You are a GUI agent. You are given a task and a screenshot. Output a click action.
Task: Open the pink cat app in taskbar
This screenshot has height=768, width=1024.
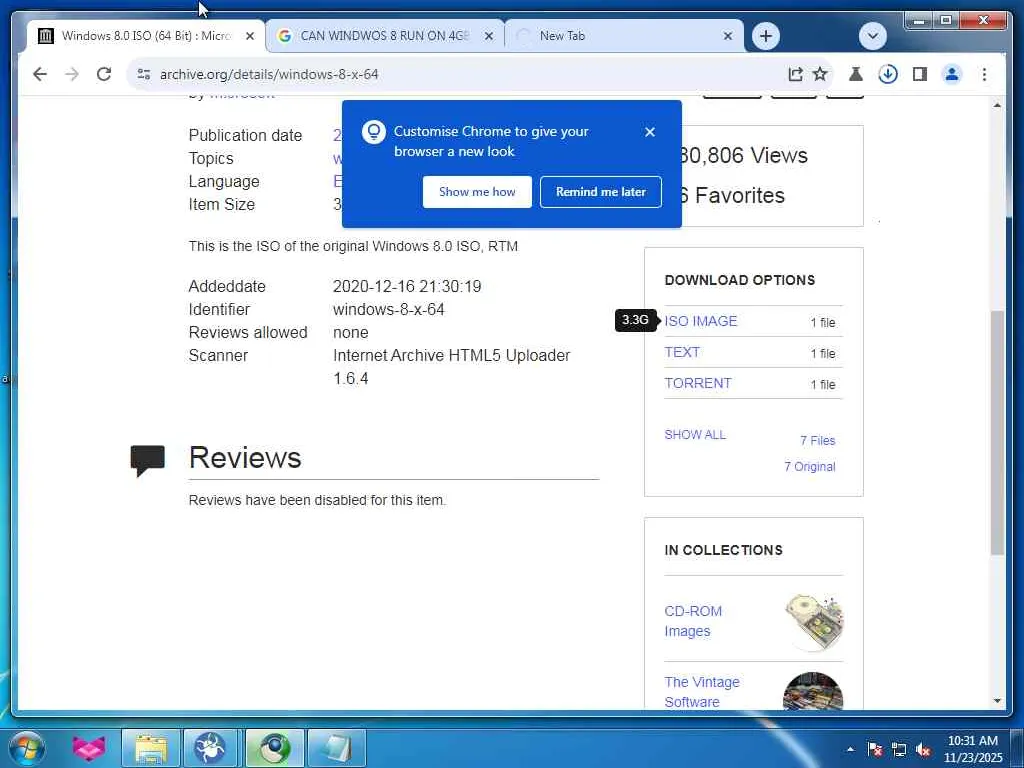[89, 748]
